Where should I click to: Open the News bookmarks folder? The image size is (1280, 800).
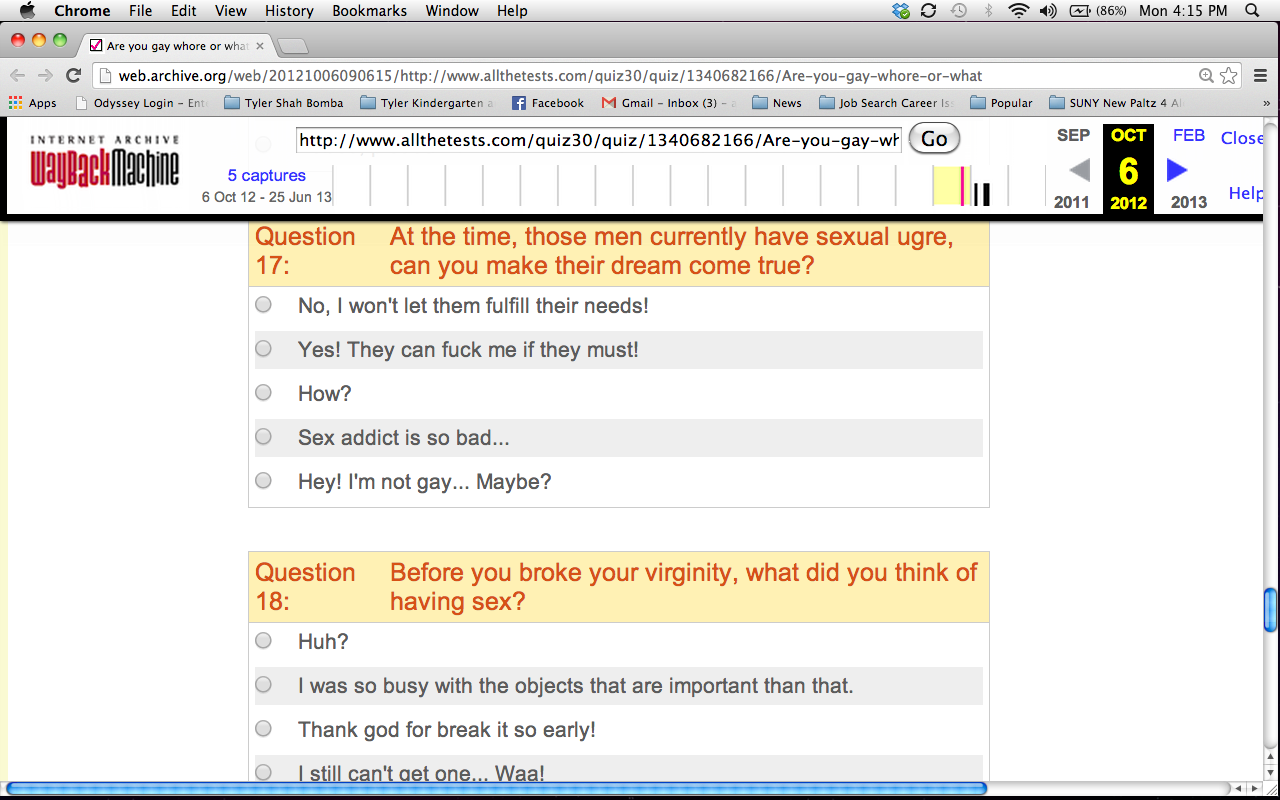tap(777, 103)
